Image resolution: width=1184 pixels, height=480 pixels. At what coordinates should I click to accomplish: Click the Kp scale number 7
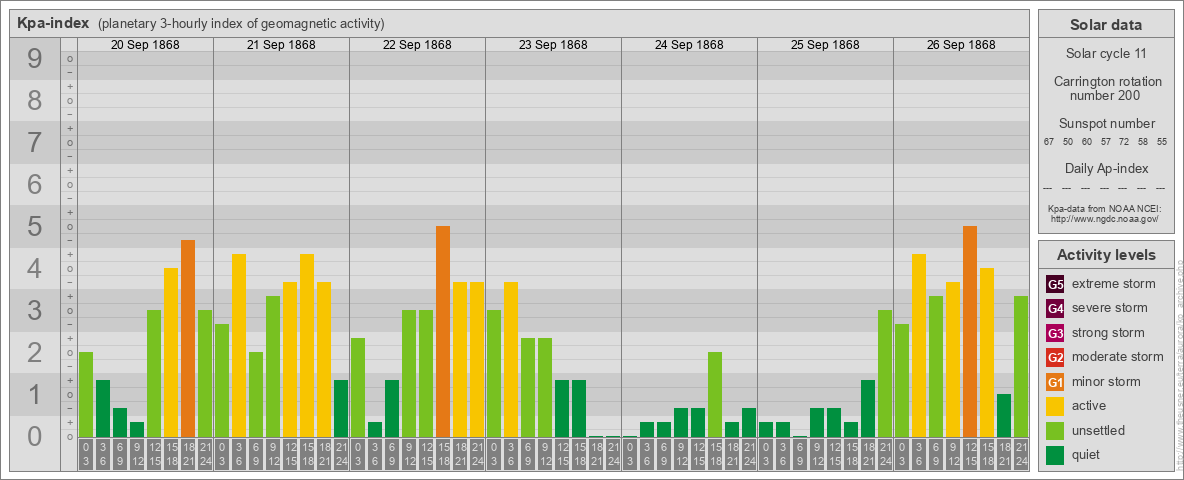tap(35, 143)
